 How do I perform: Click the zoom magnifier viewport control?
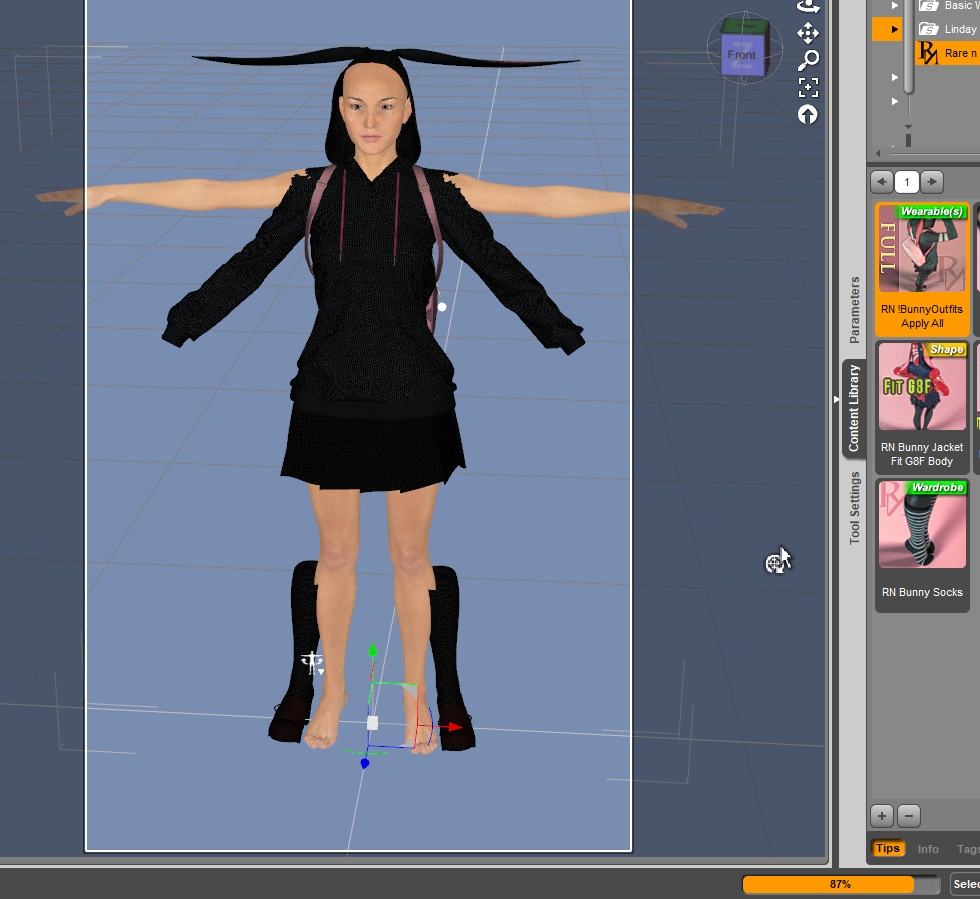808,60
